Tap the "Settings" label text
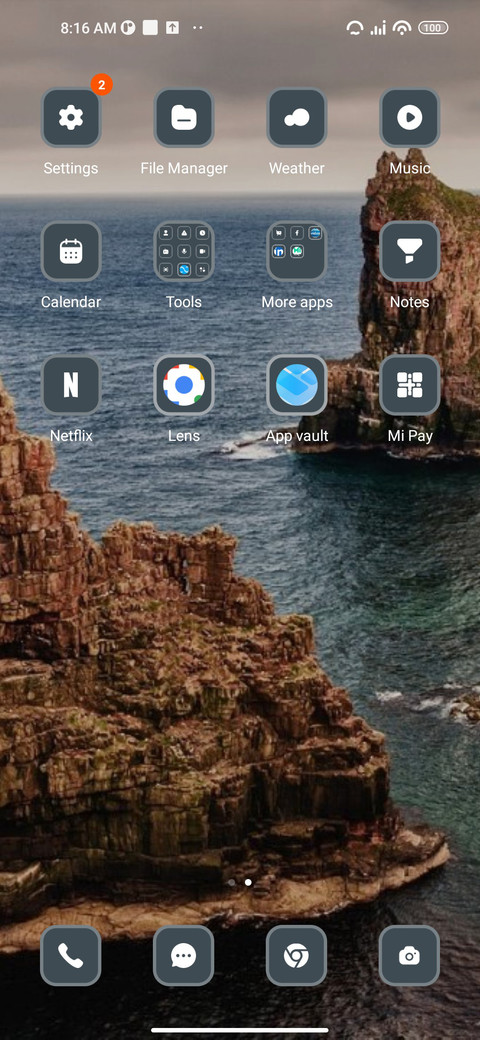 (71, 168)
